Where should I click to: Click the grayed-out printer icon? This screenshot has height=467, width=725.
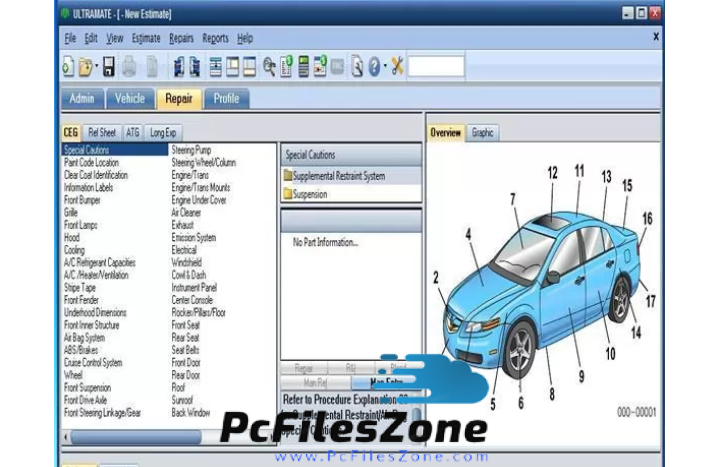coord(129,67)
